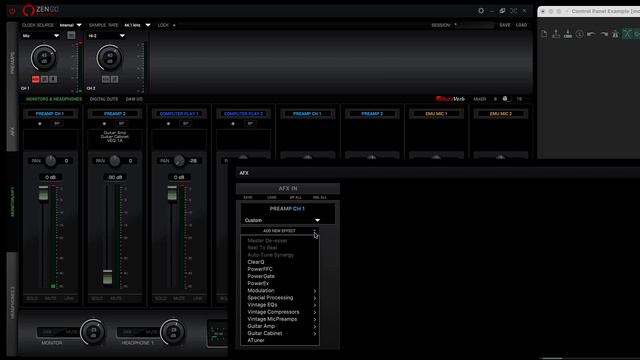Toggle the red 48V button on CH 1

point(36,79)
